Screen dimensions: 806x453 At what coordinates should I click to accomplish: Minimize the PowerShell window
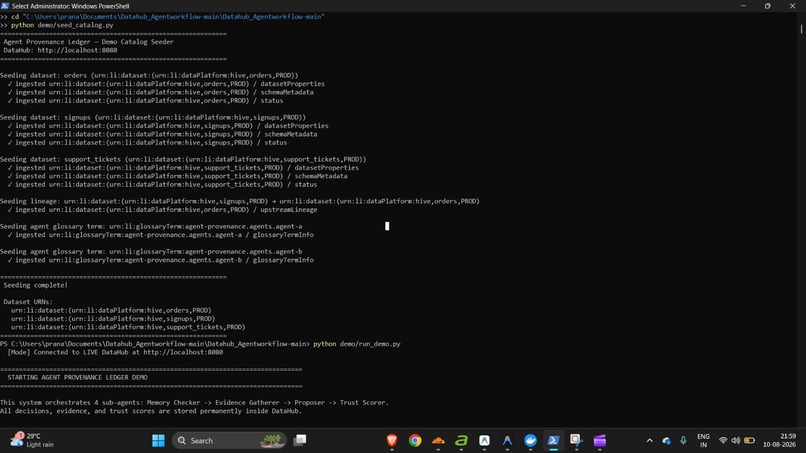(743, 6)
